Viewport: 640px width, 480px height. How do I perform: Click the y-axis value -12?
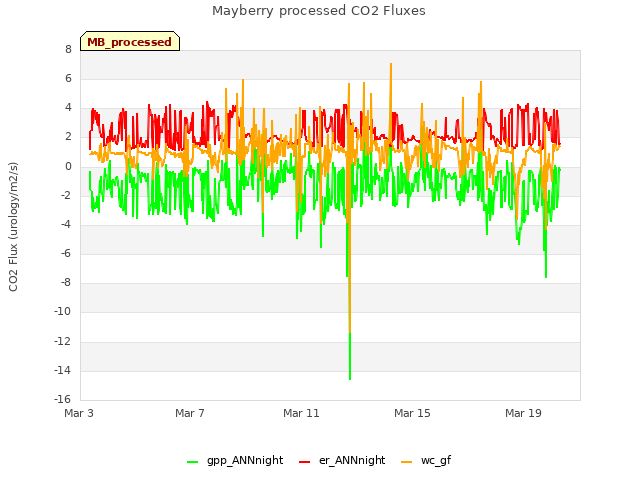(x=63, y=341)
